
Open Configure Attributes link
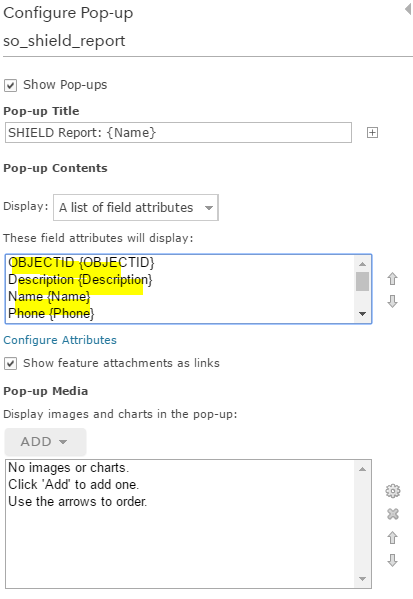pos(60,340)
